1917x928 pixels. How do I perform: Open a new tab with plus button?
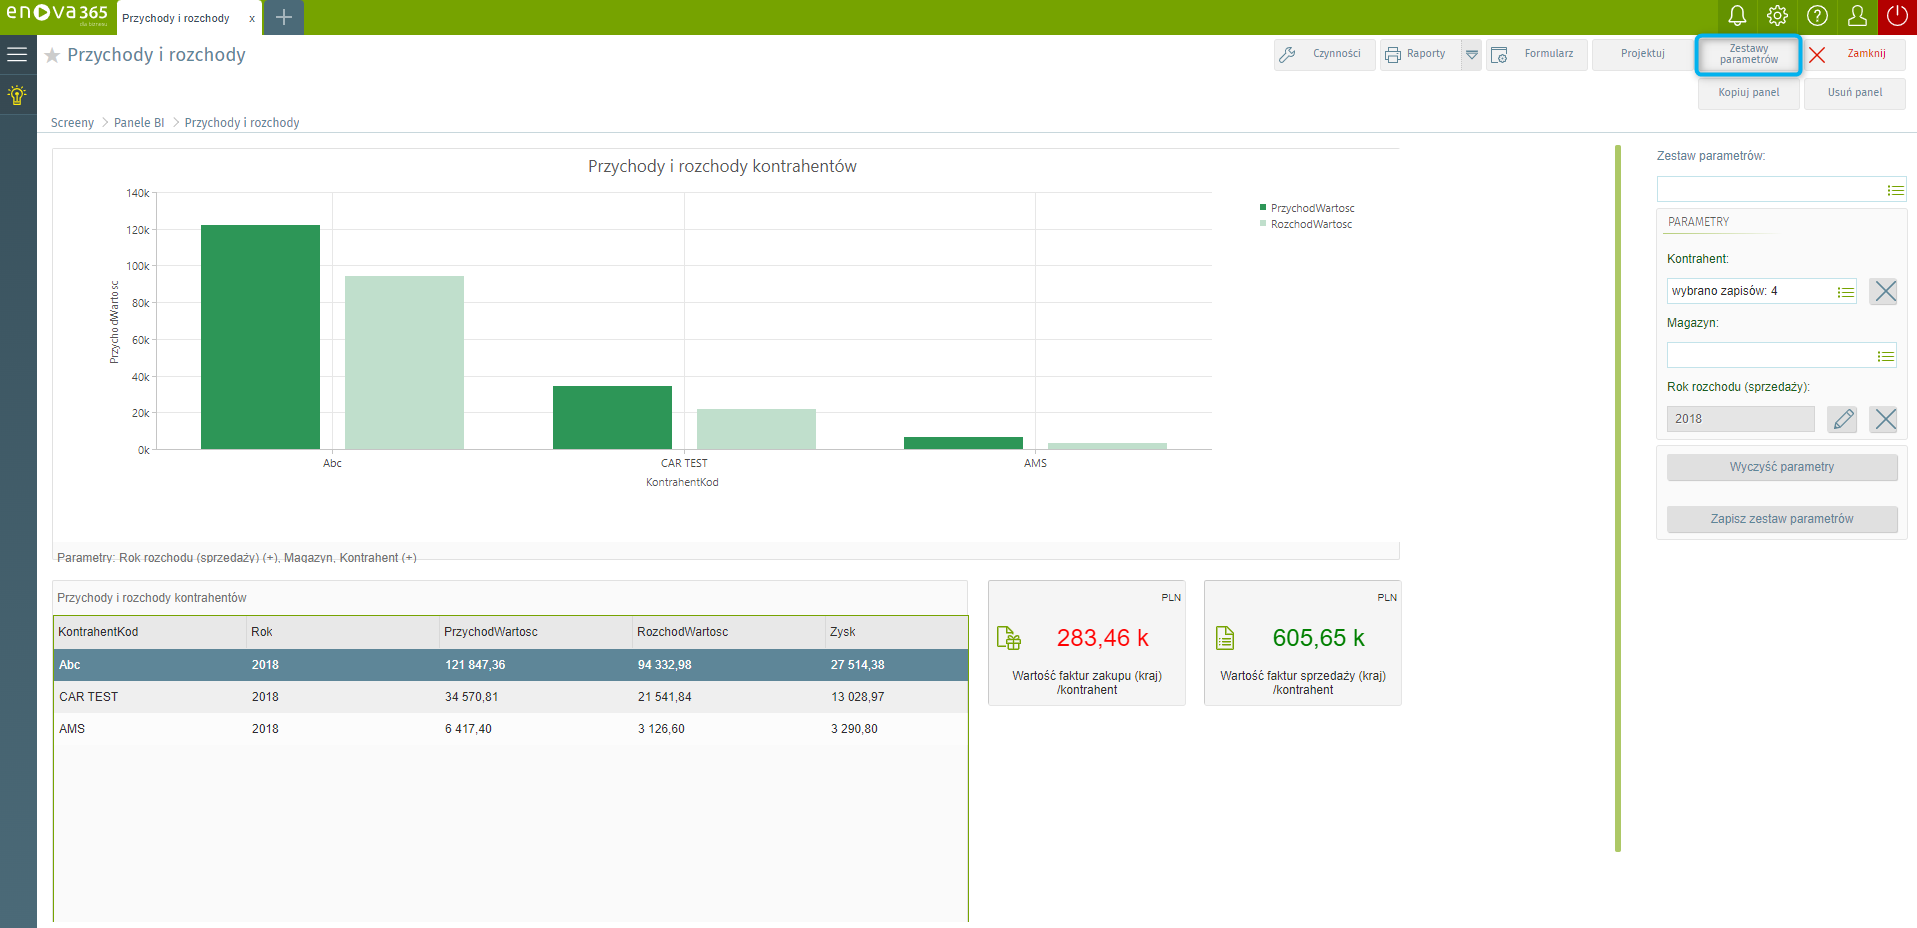tap(284, 18)
